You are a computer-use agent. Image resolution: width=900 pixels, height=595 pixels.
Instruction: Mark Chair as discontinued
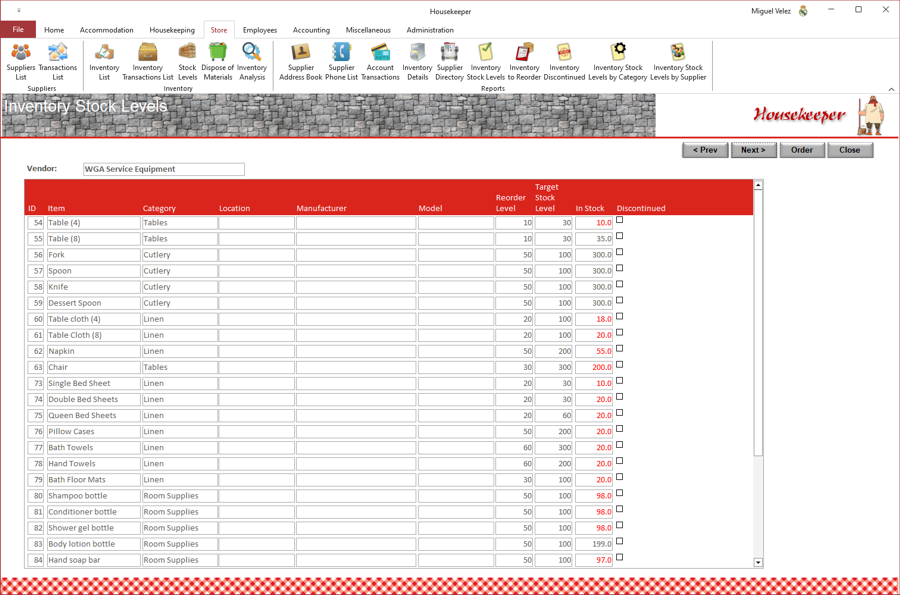point(619,364)
